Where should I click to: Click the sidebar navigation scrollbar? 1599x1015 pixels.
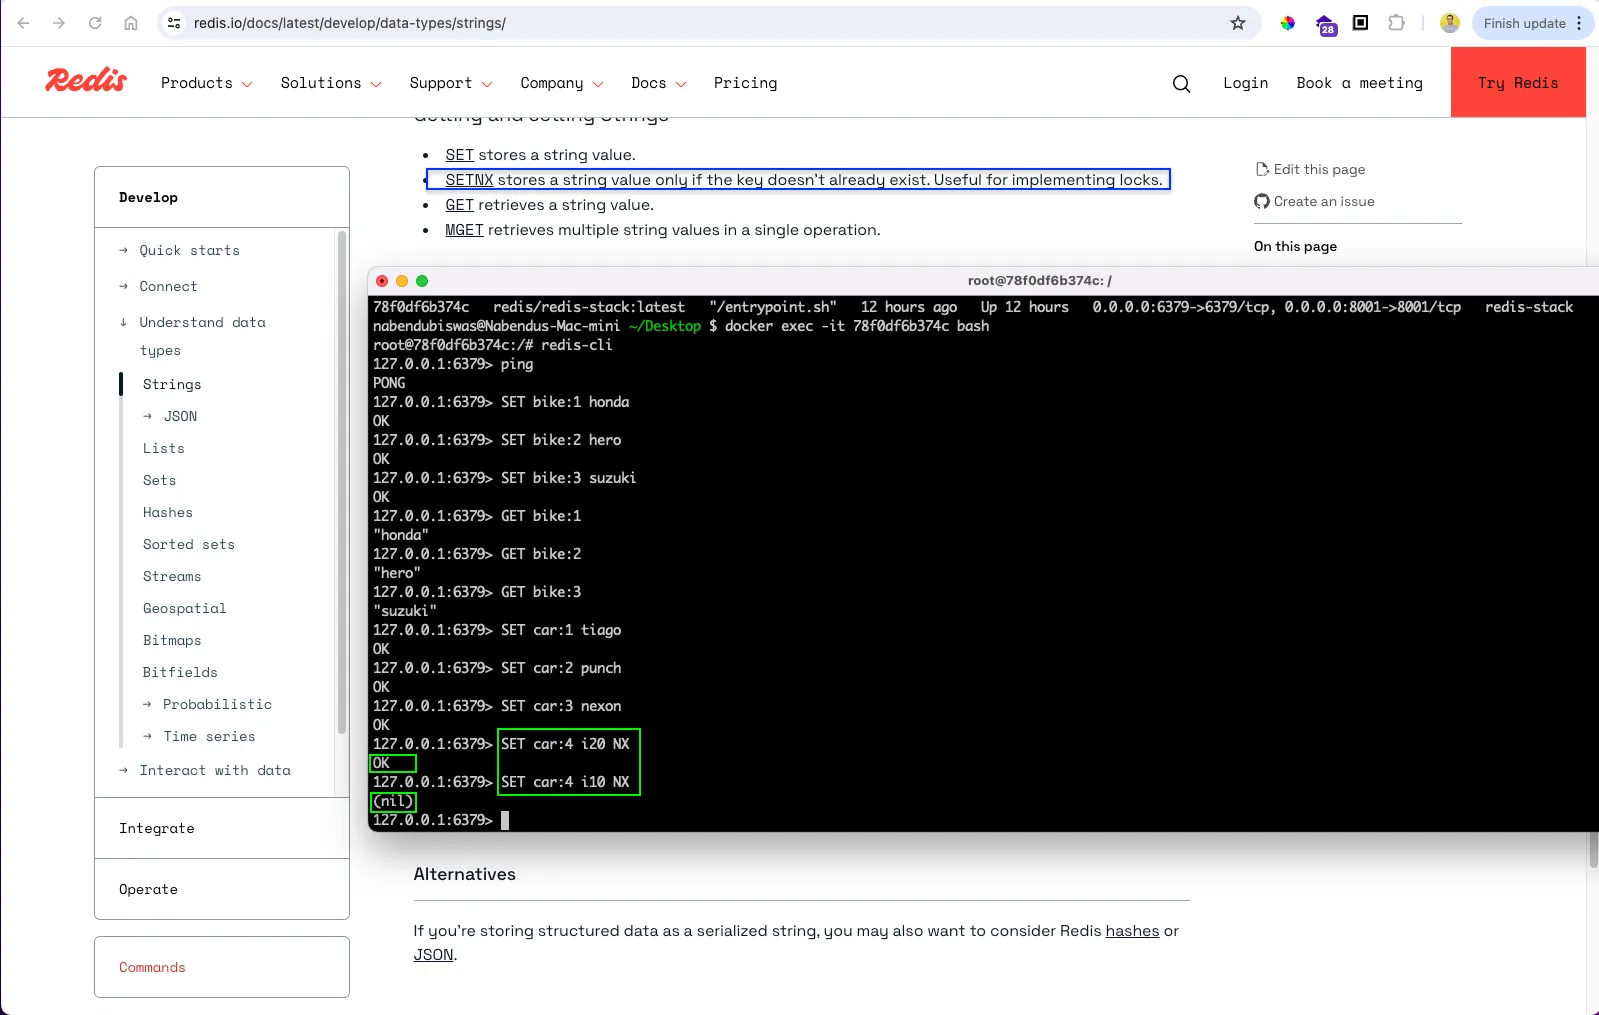[342, 483]
